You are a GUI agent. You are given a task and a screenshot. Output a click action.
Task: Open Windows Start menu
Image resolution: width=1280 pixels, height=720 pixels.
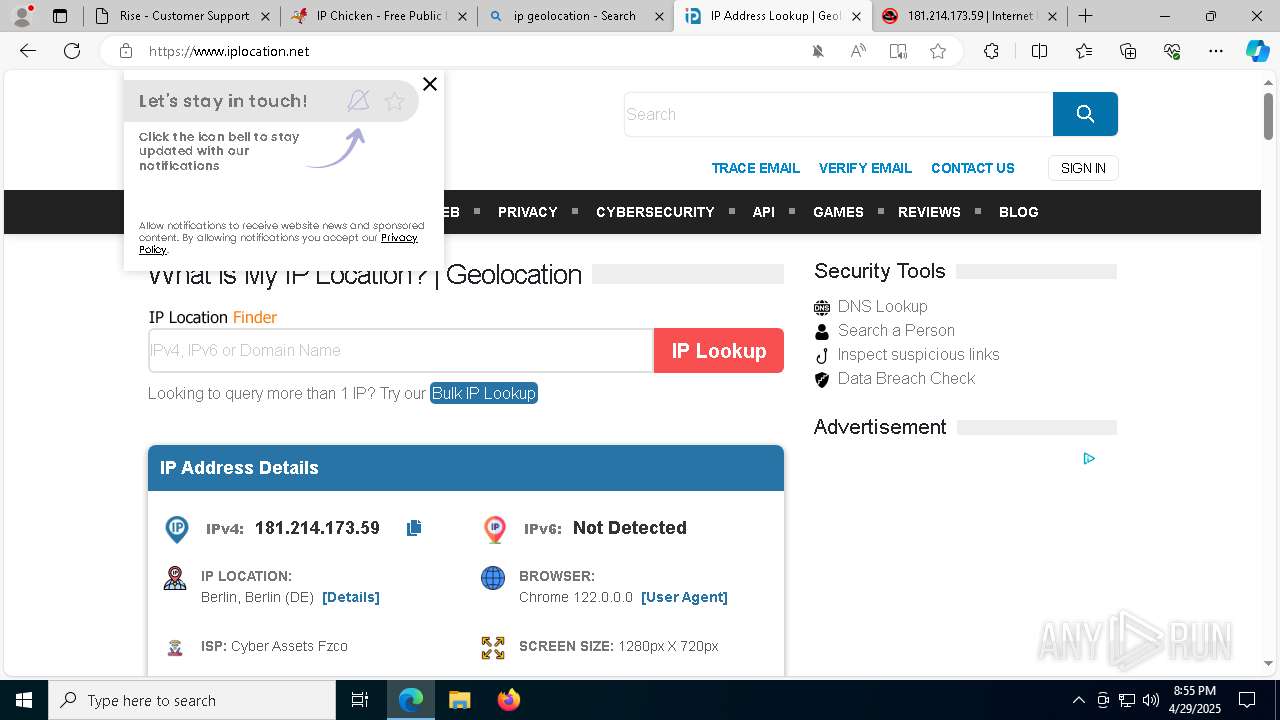coord(24,700)
